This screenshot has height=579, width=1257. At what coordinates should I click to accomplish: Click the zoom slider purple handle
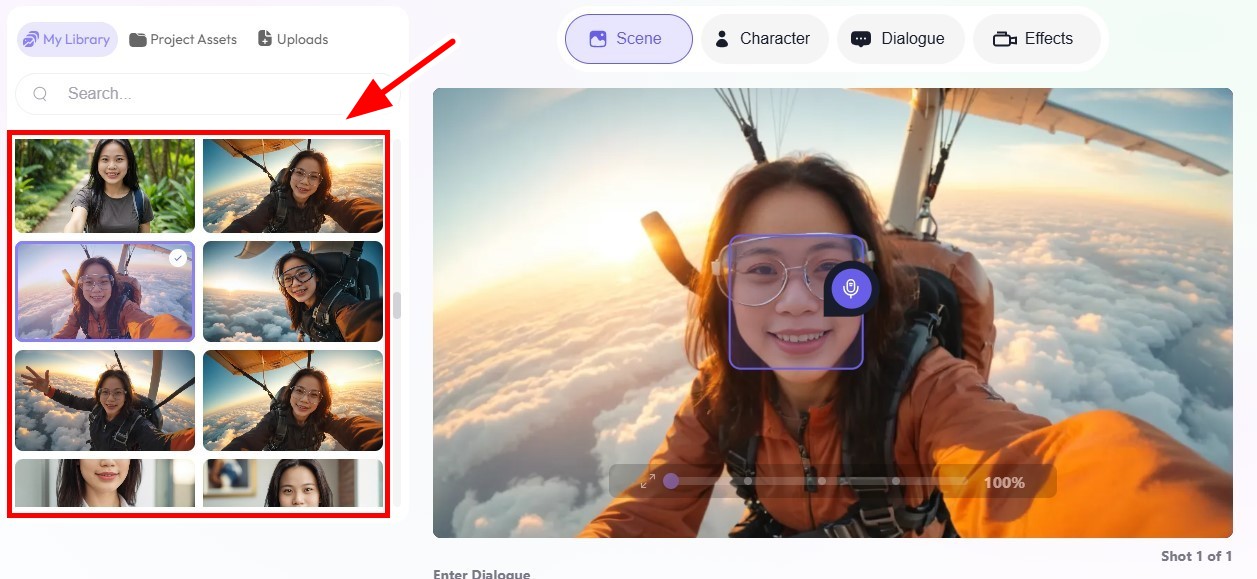(671, 481)
